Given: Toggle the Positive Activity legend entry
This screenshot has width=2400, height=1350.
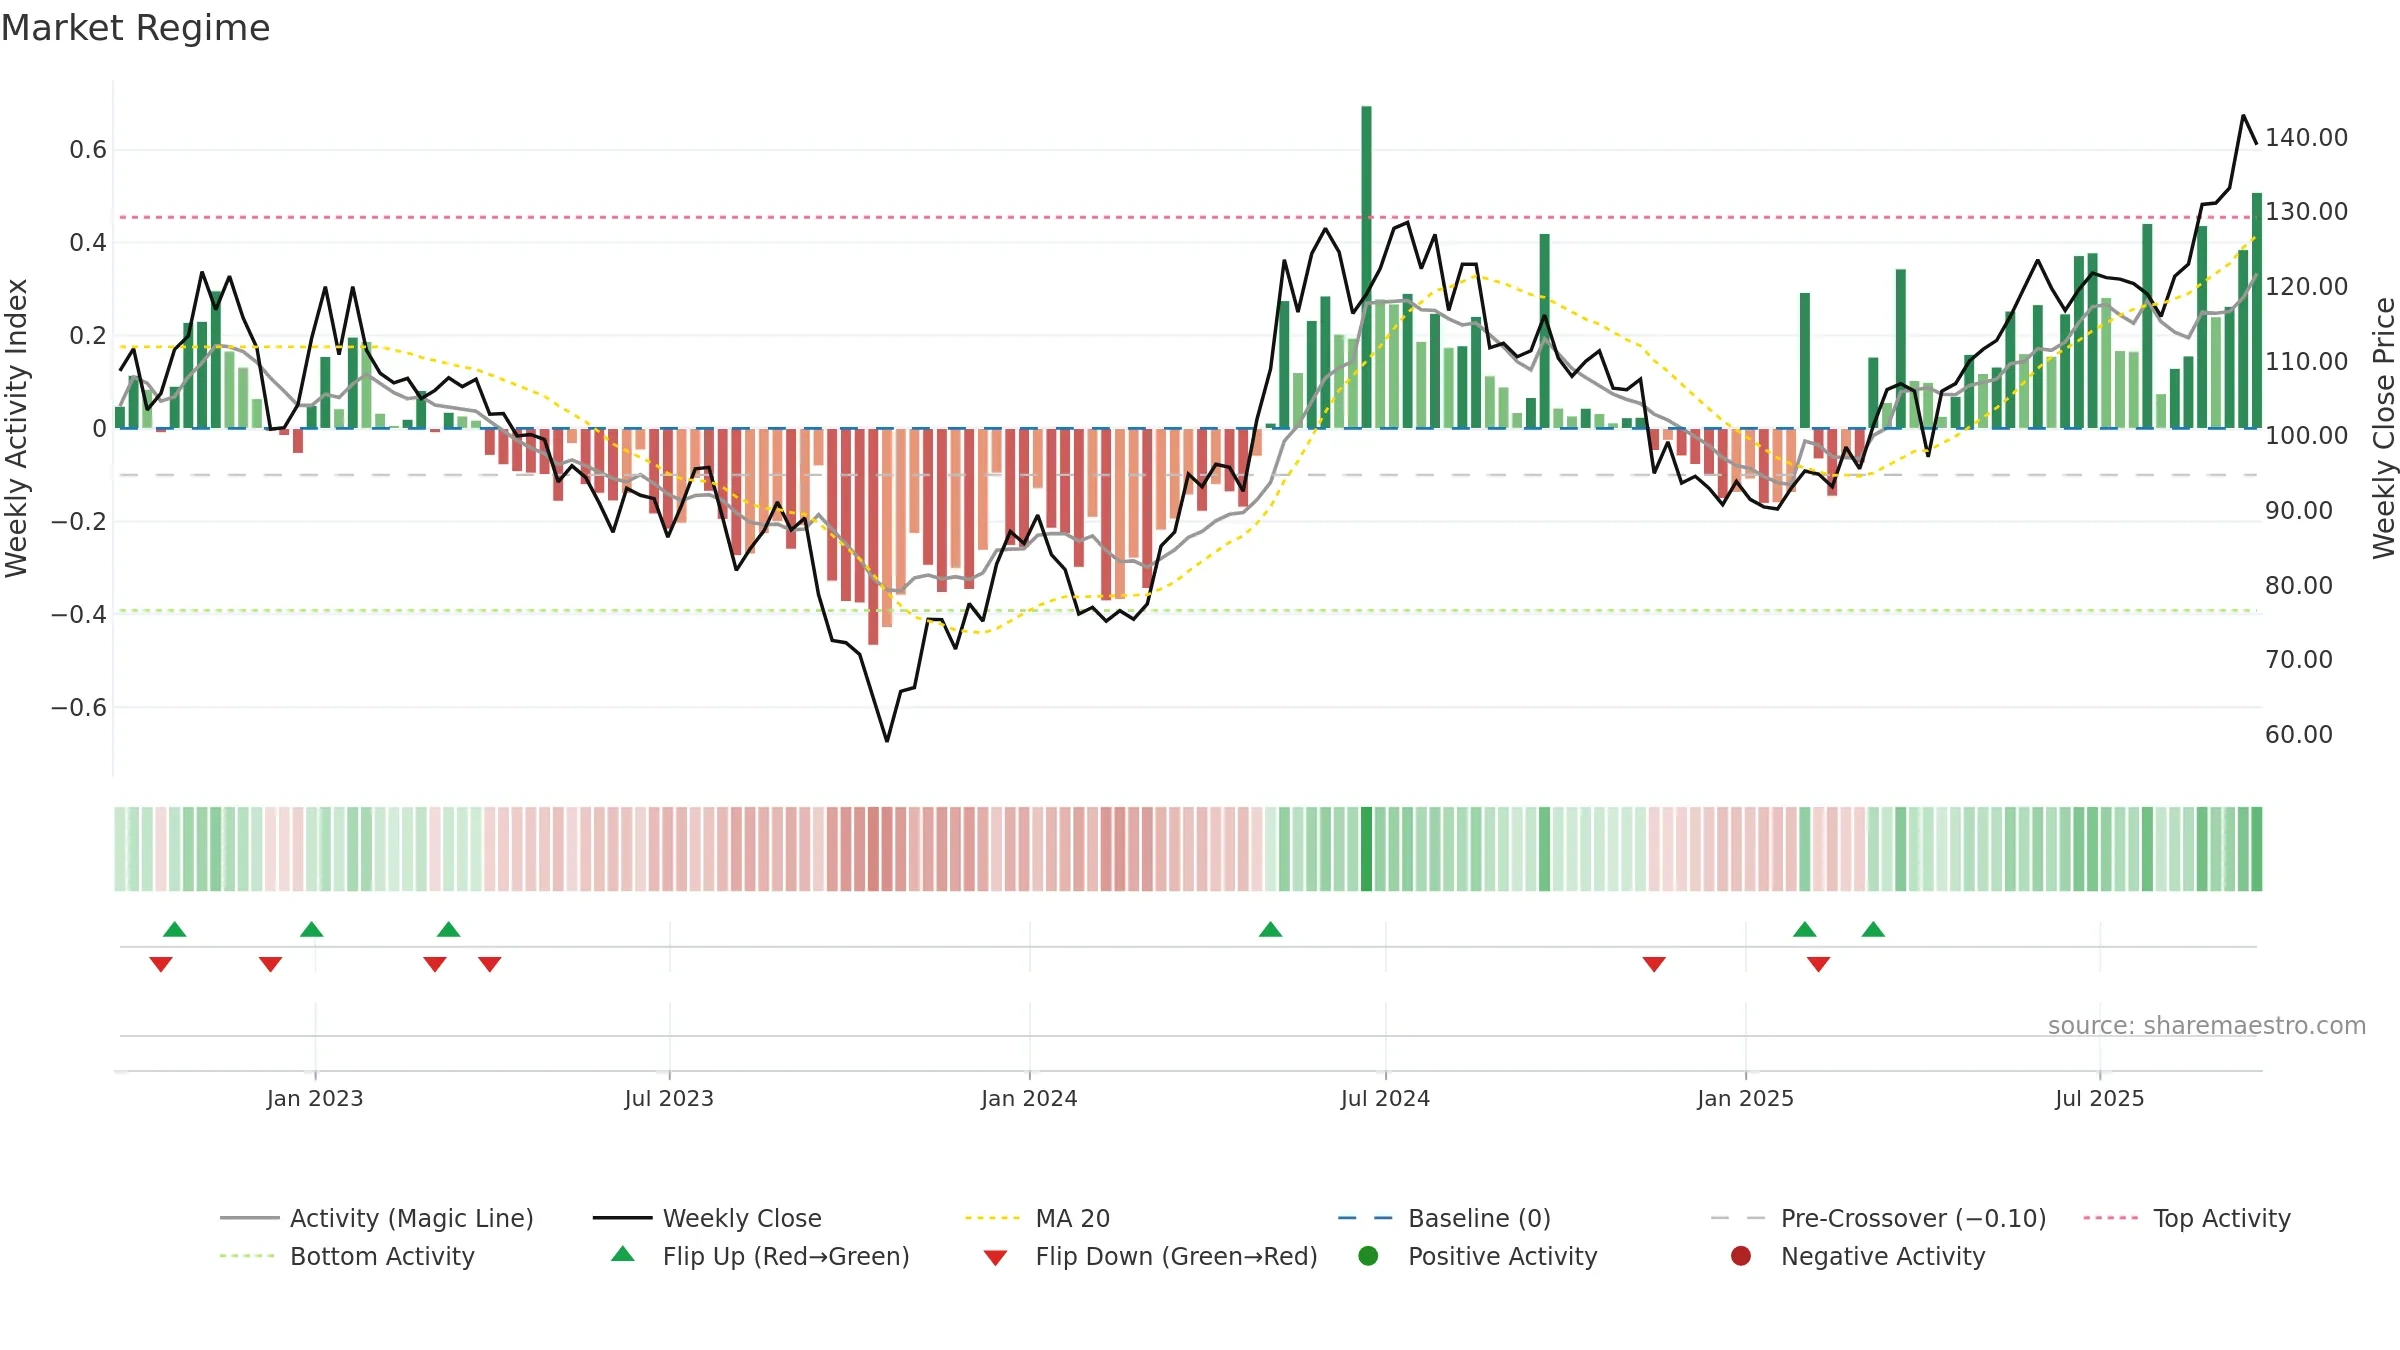Looking at the screenshot, I should coord(1477,1256).
